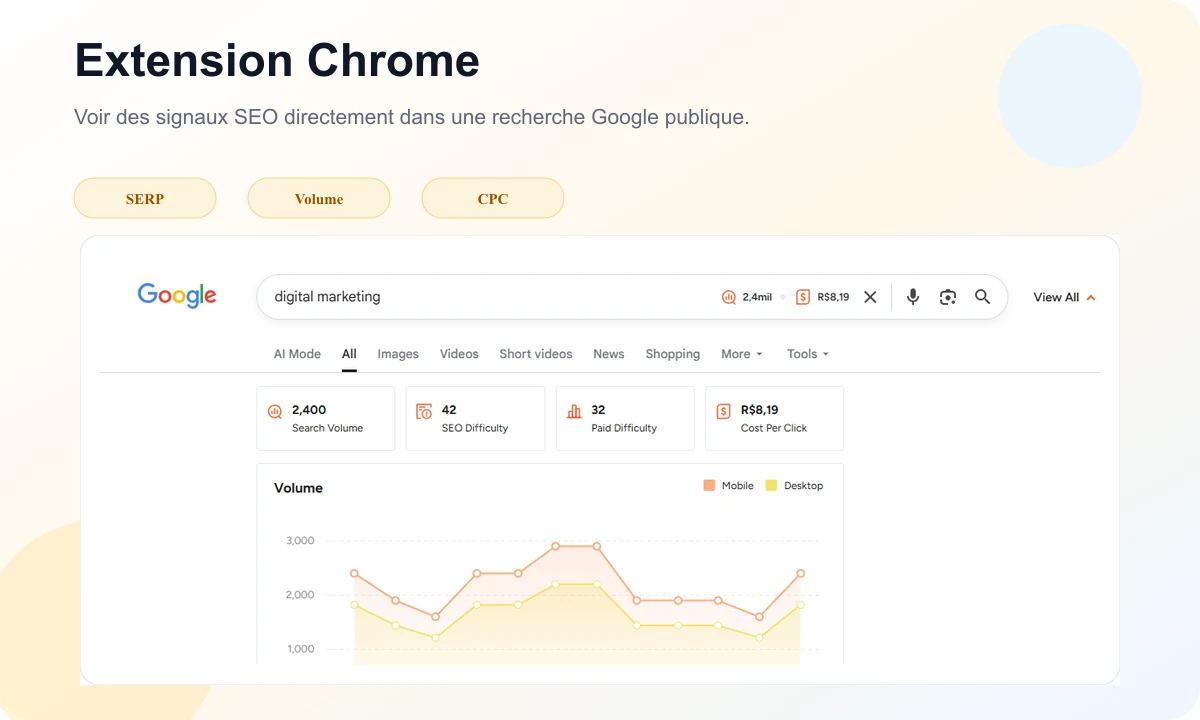Screen dimensions: 1200x720
Task: Start voice search with the microphone icon
Action: (913, 297)
